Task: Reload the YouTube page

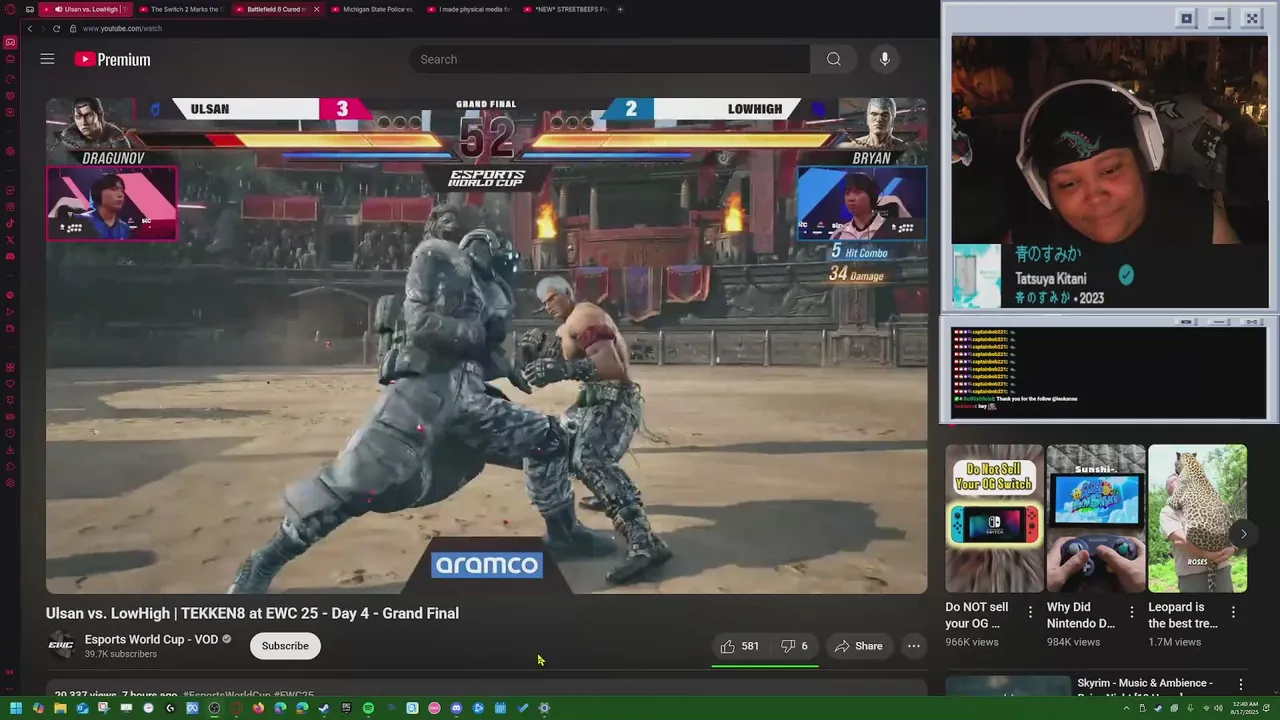Action: click(56, 28)
